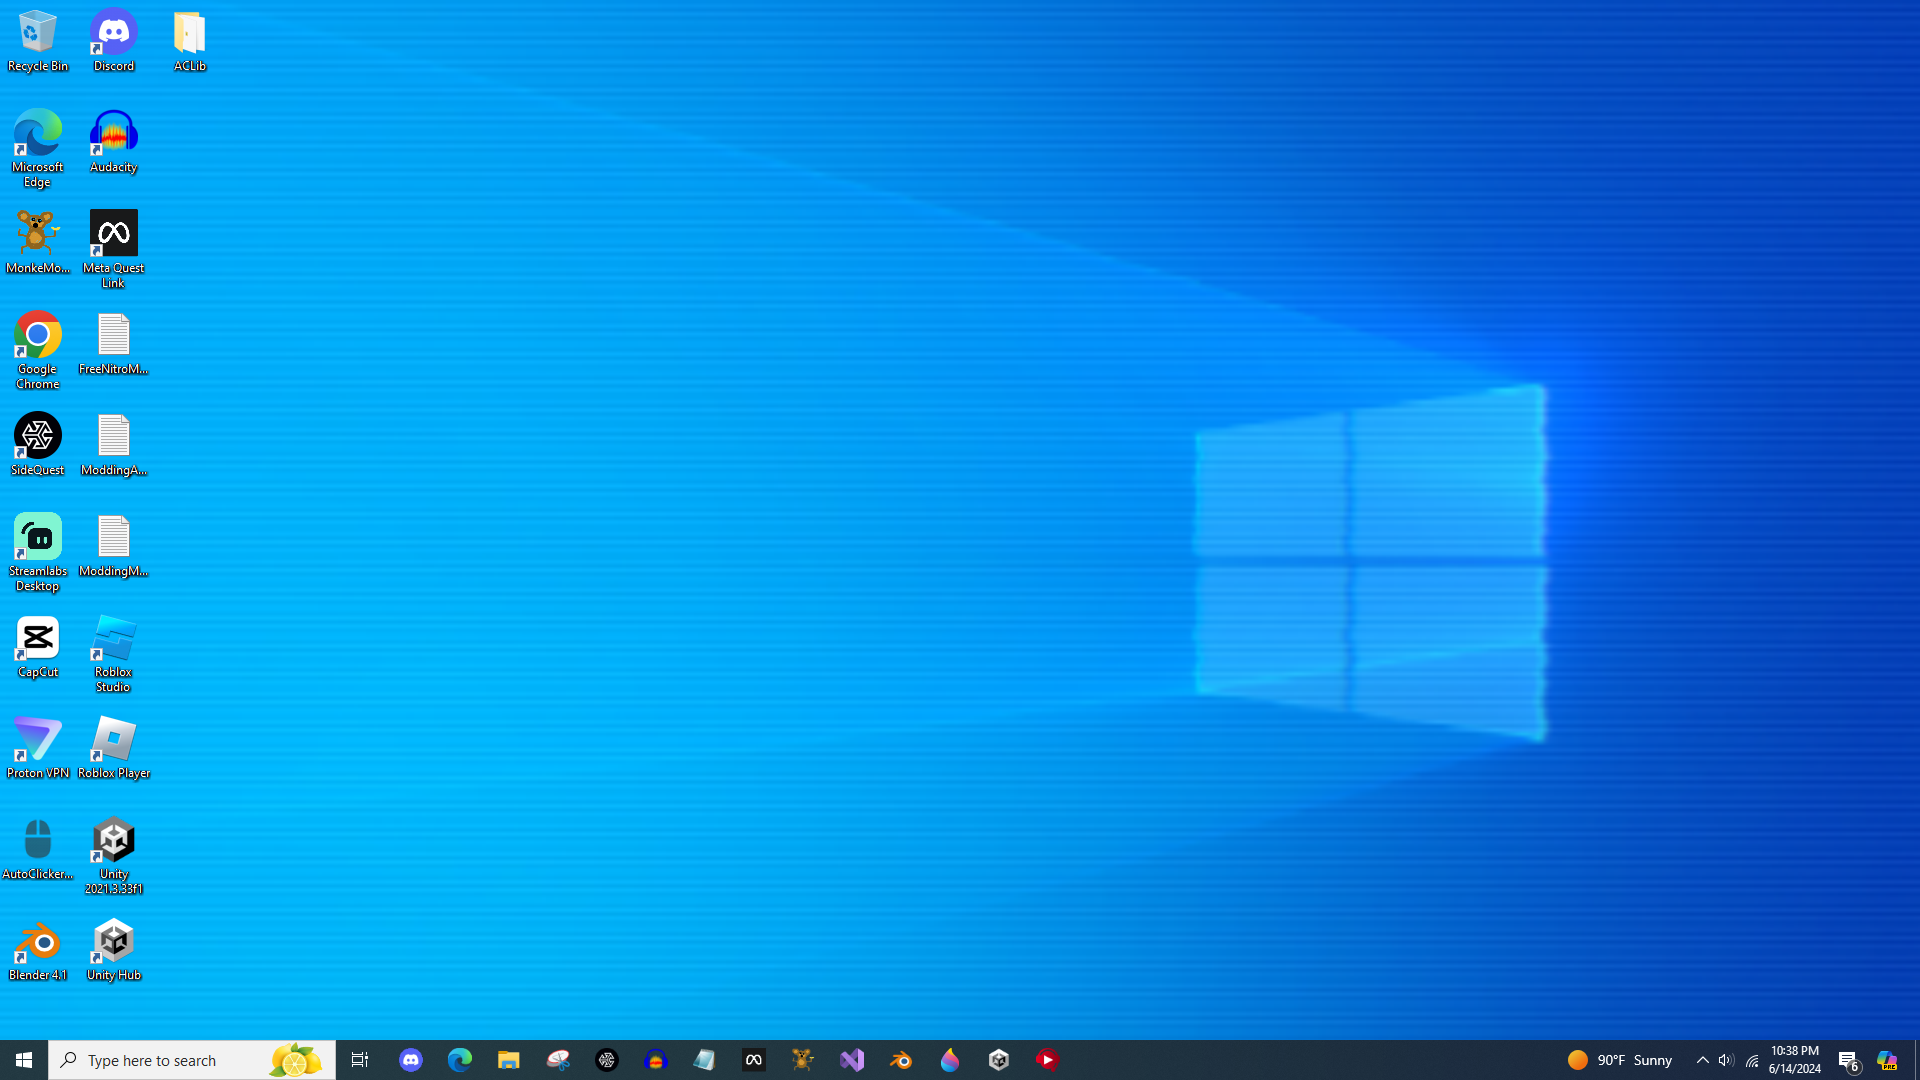Open the Wi-Fi network flyout
This screenshot has width=1920, height=1080.
click(x=1751, y=1060)
